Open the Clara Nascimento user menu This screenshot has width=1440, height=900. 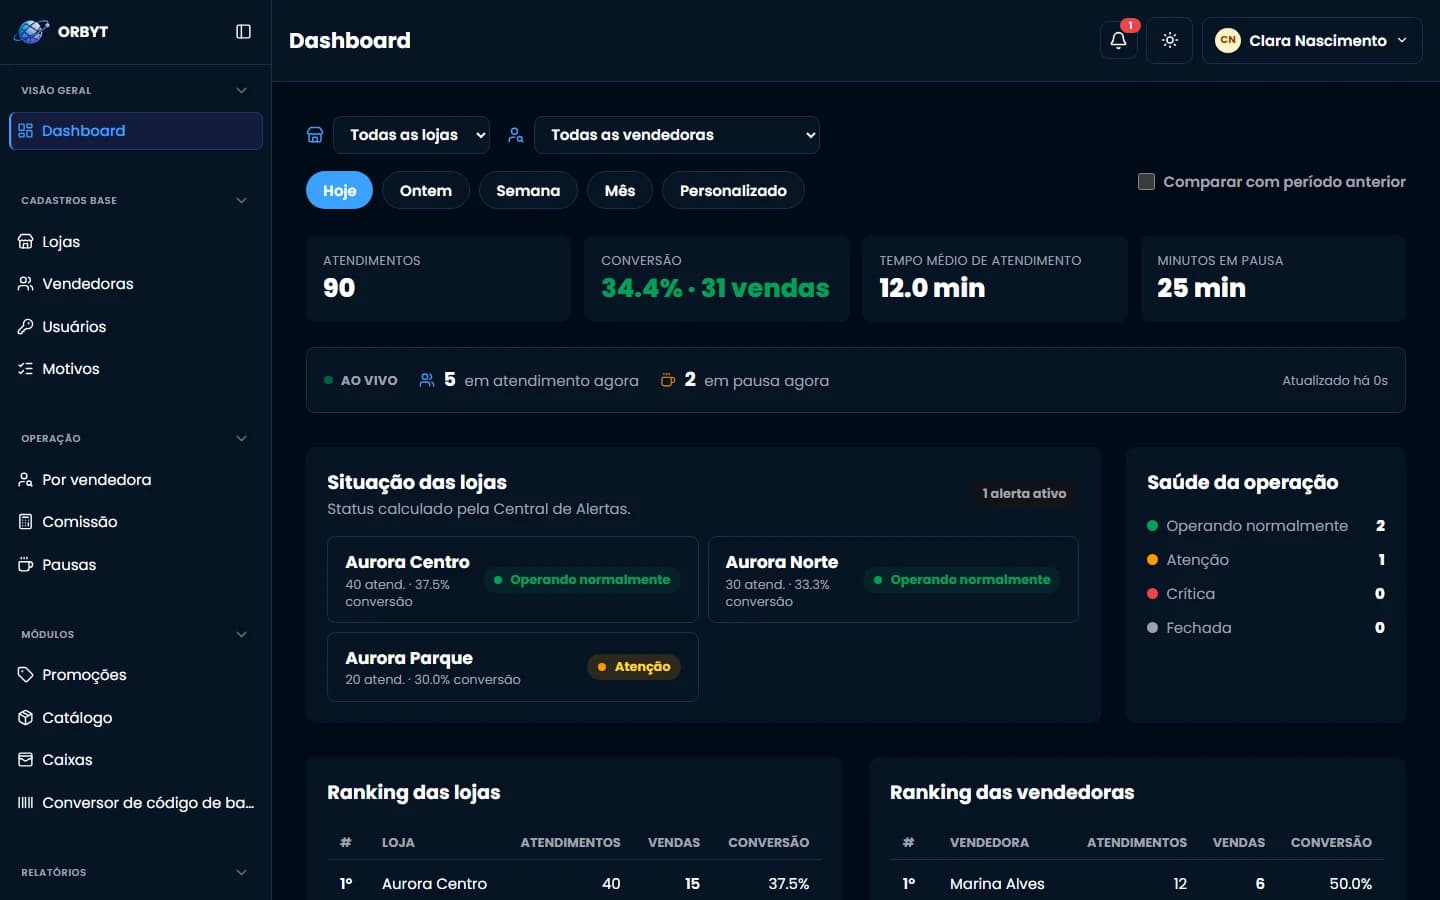(x=1312, y=40)
